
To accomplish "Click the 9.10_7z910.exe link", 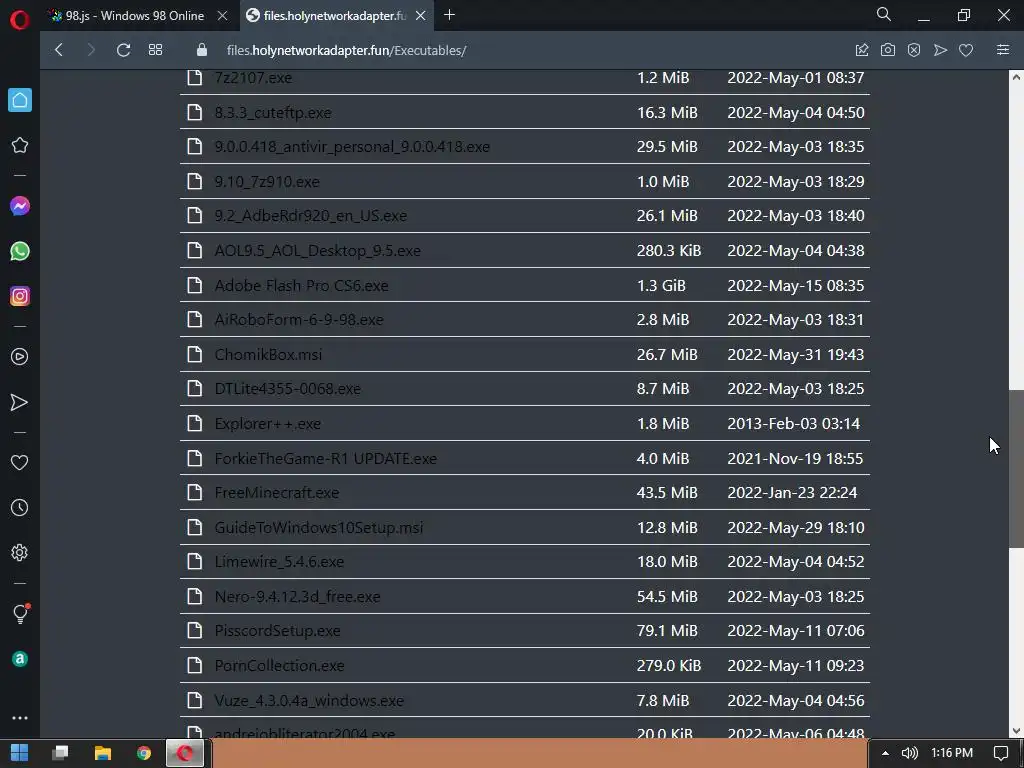I will [x=267, y=182].
